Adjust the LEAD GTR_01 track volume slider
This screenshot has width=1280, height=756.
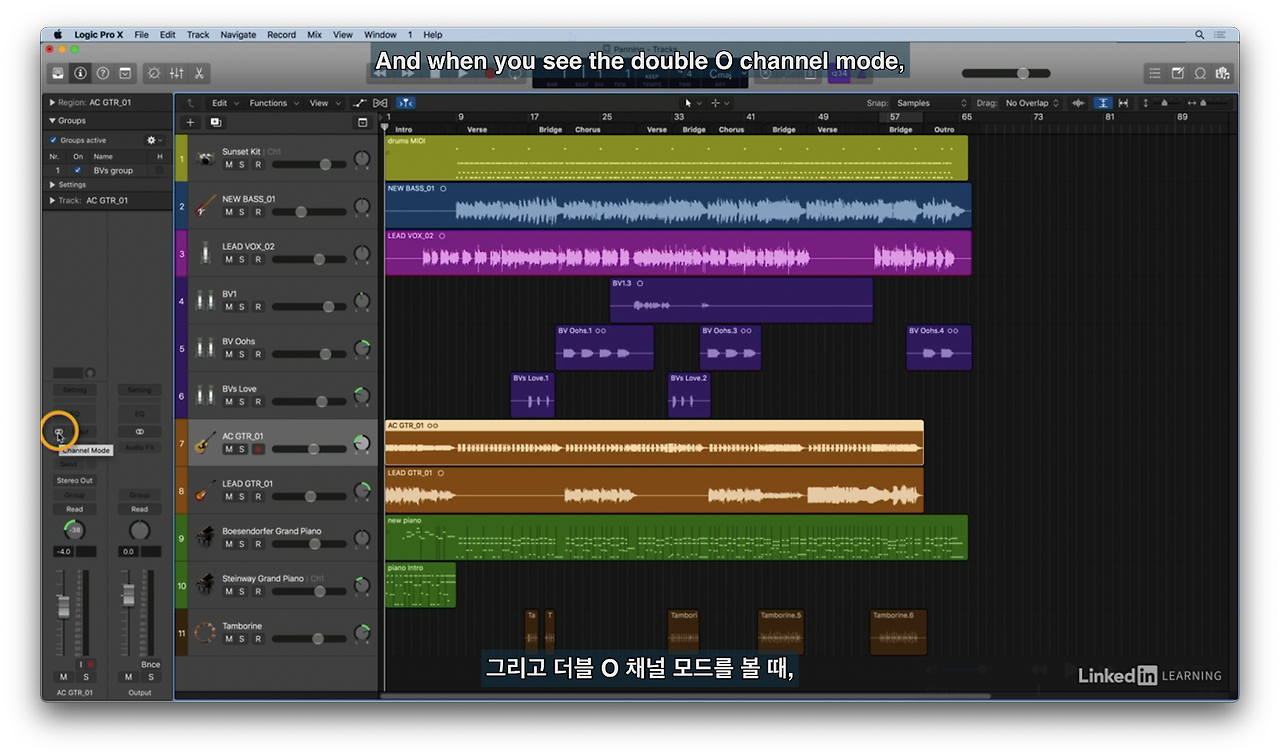[x=310, y=496]
